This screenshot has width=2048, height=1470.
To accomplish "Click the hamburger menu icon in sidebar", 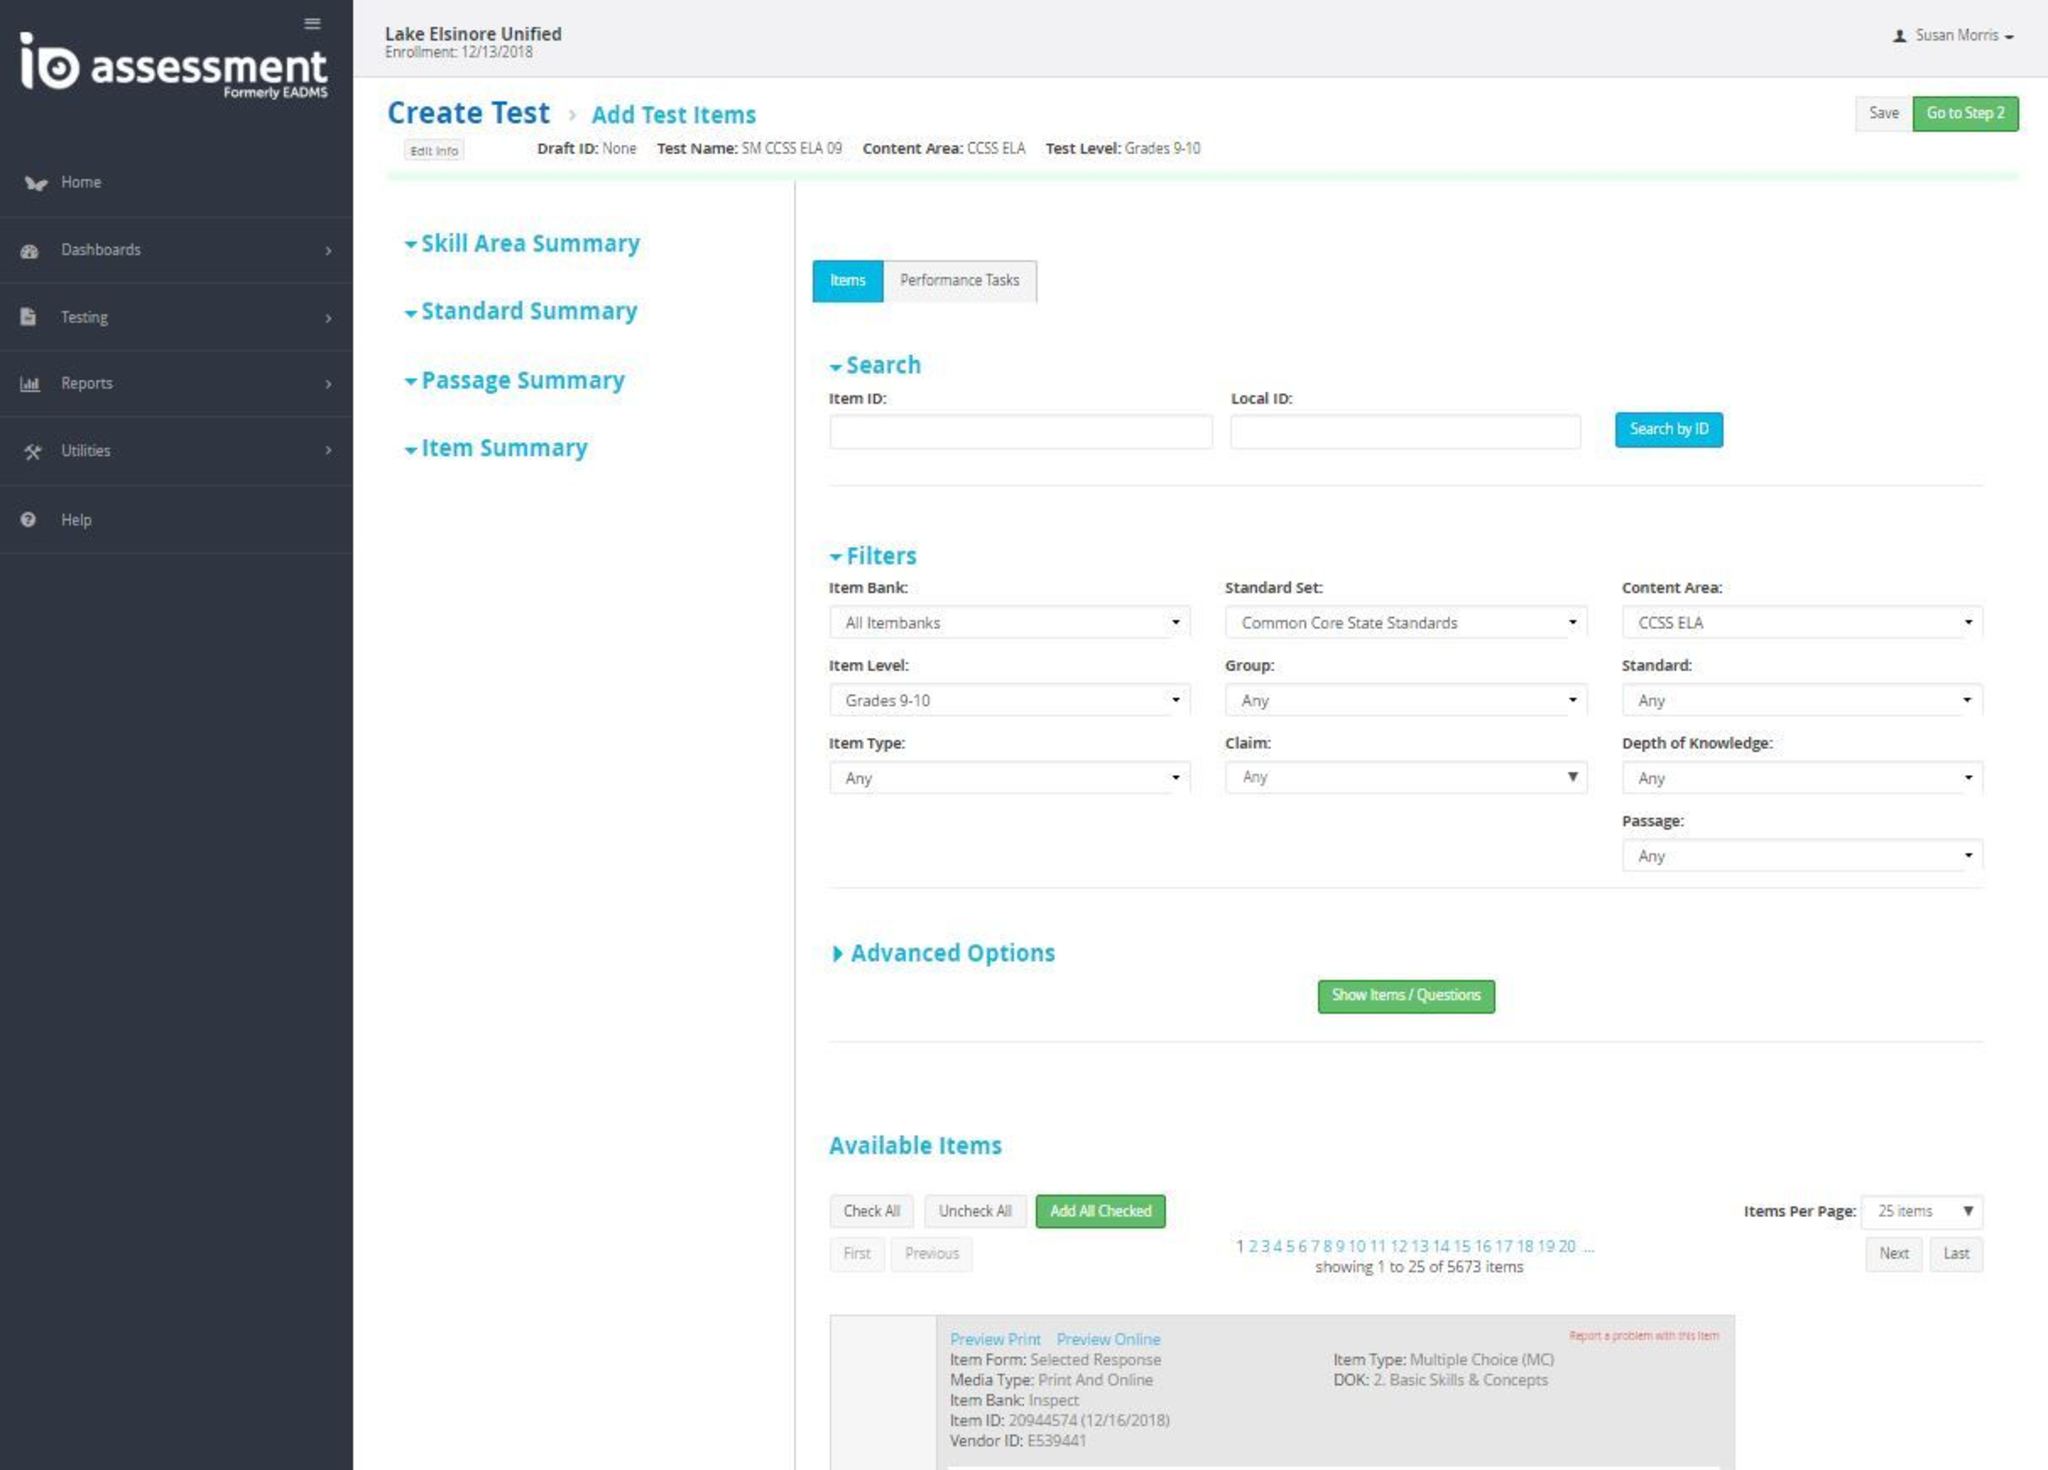I will tap(312, 23).
